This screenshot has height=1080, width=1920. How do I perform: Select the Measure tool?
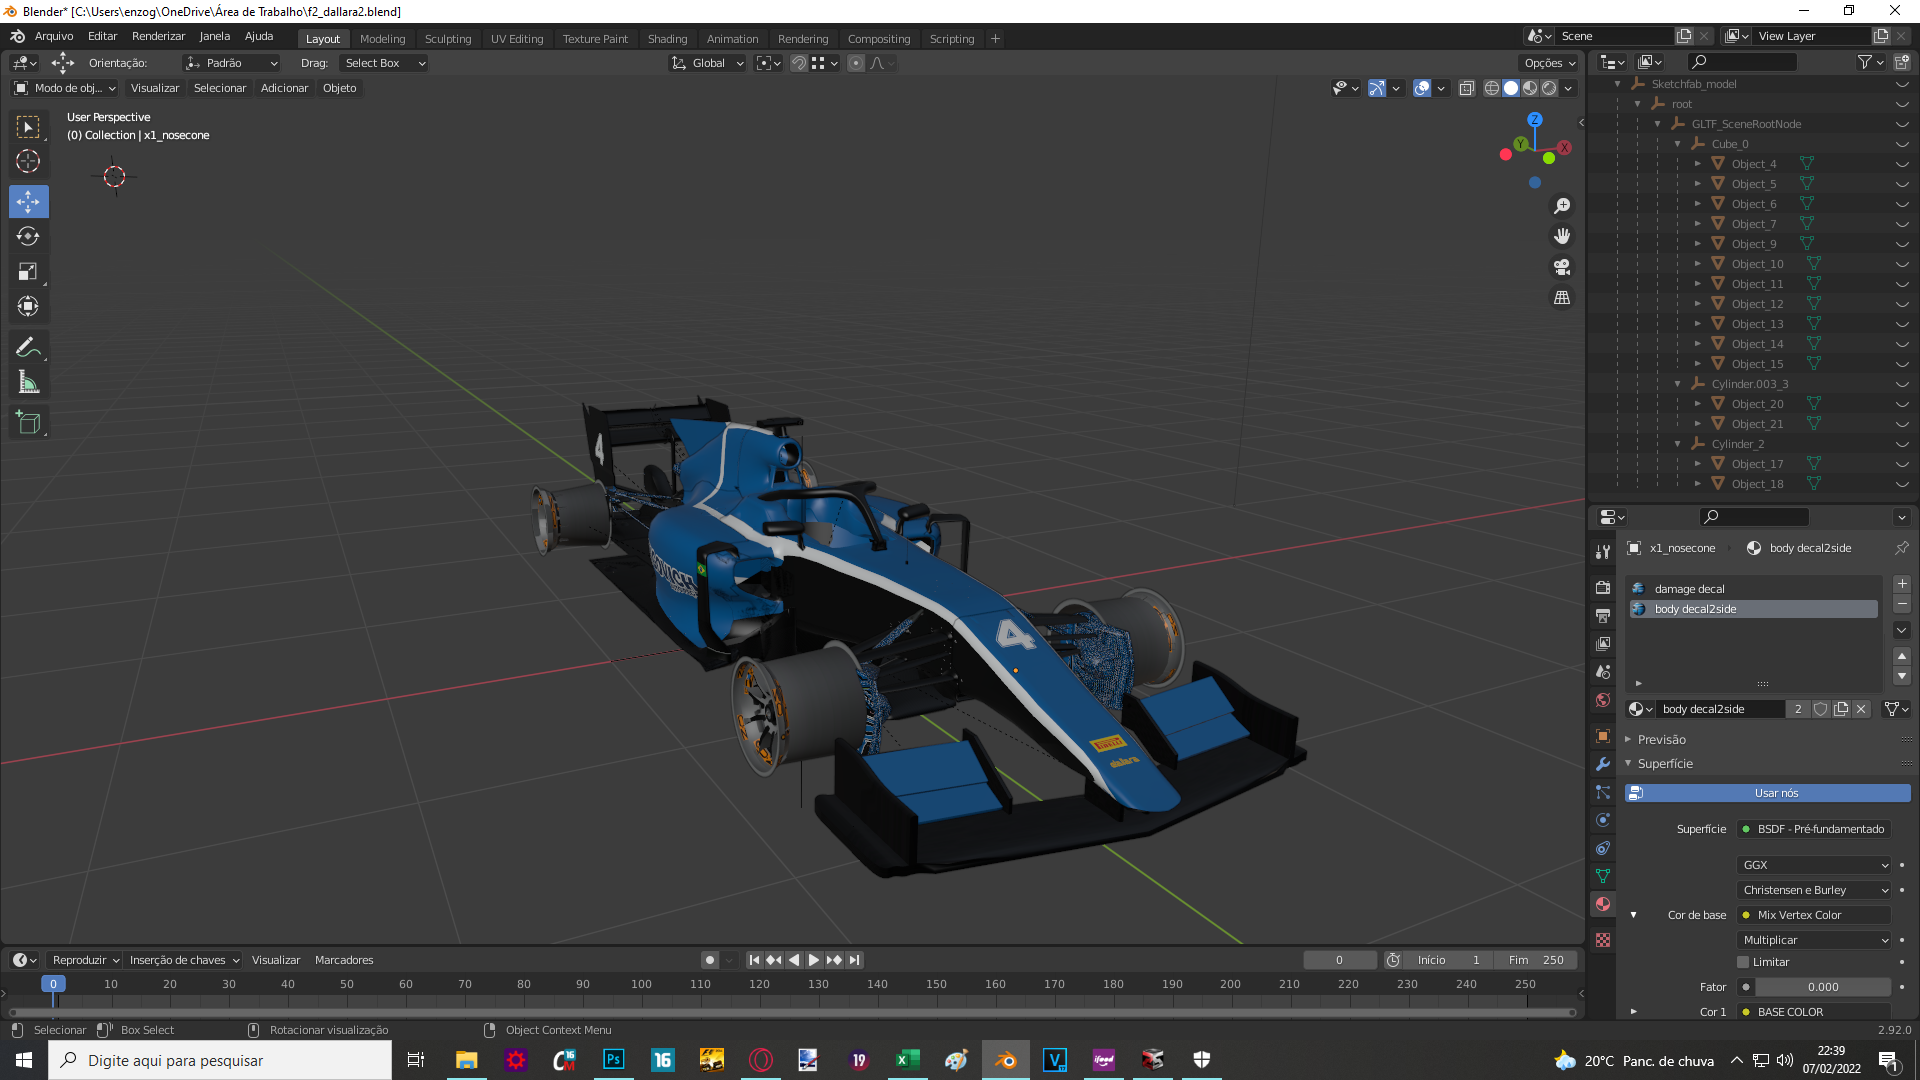pyautogui.click(x=28, y=383)
